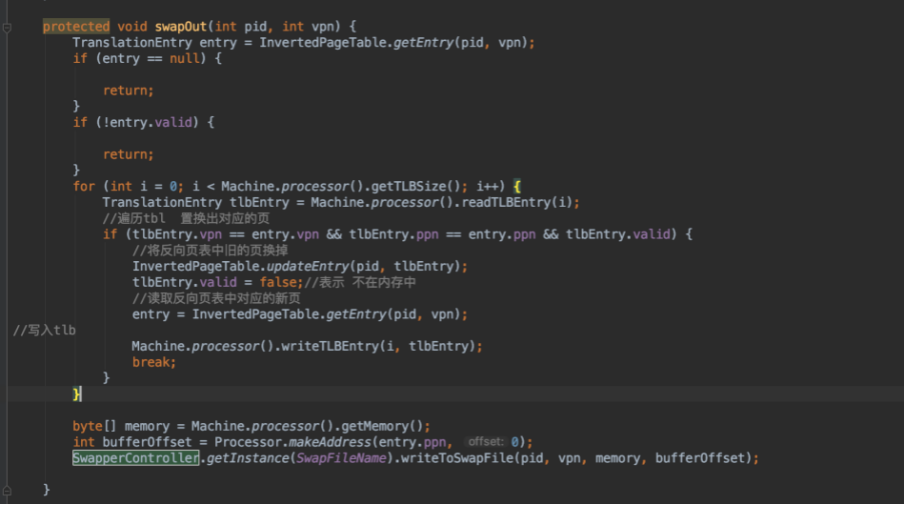The height and width of the screenshot is (506, 904).
Task: Click the //写入tlb comment
Action: coord(44,330)
